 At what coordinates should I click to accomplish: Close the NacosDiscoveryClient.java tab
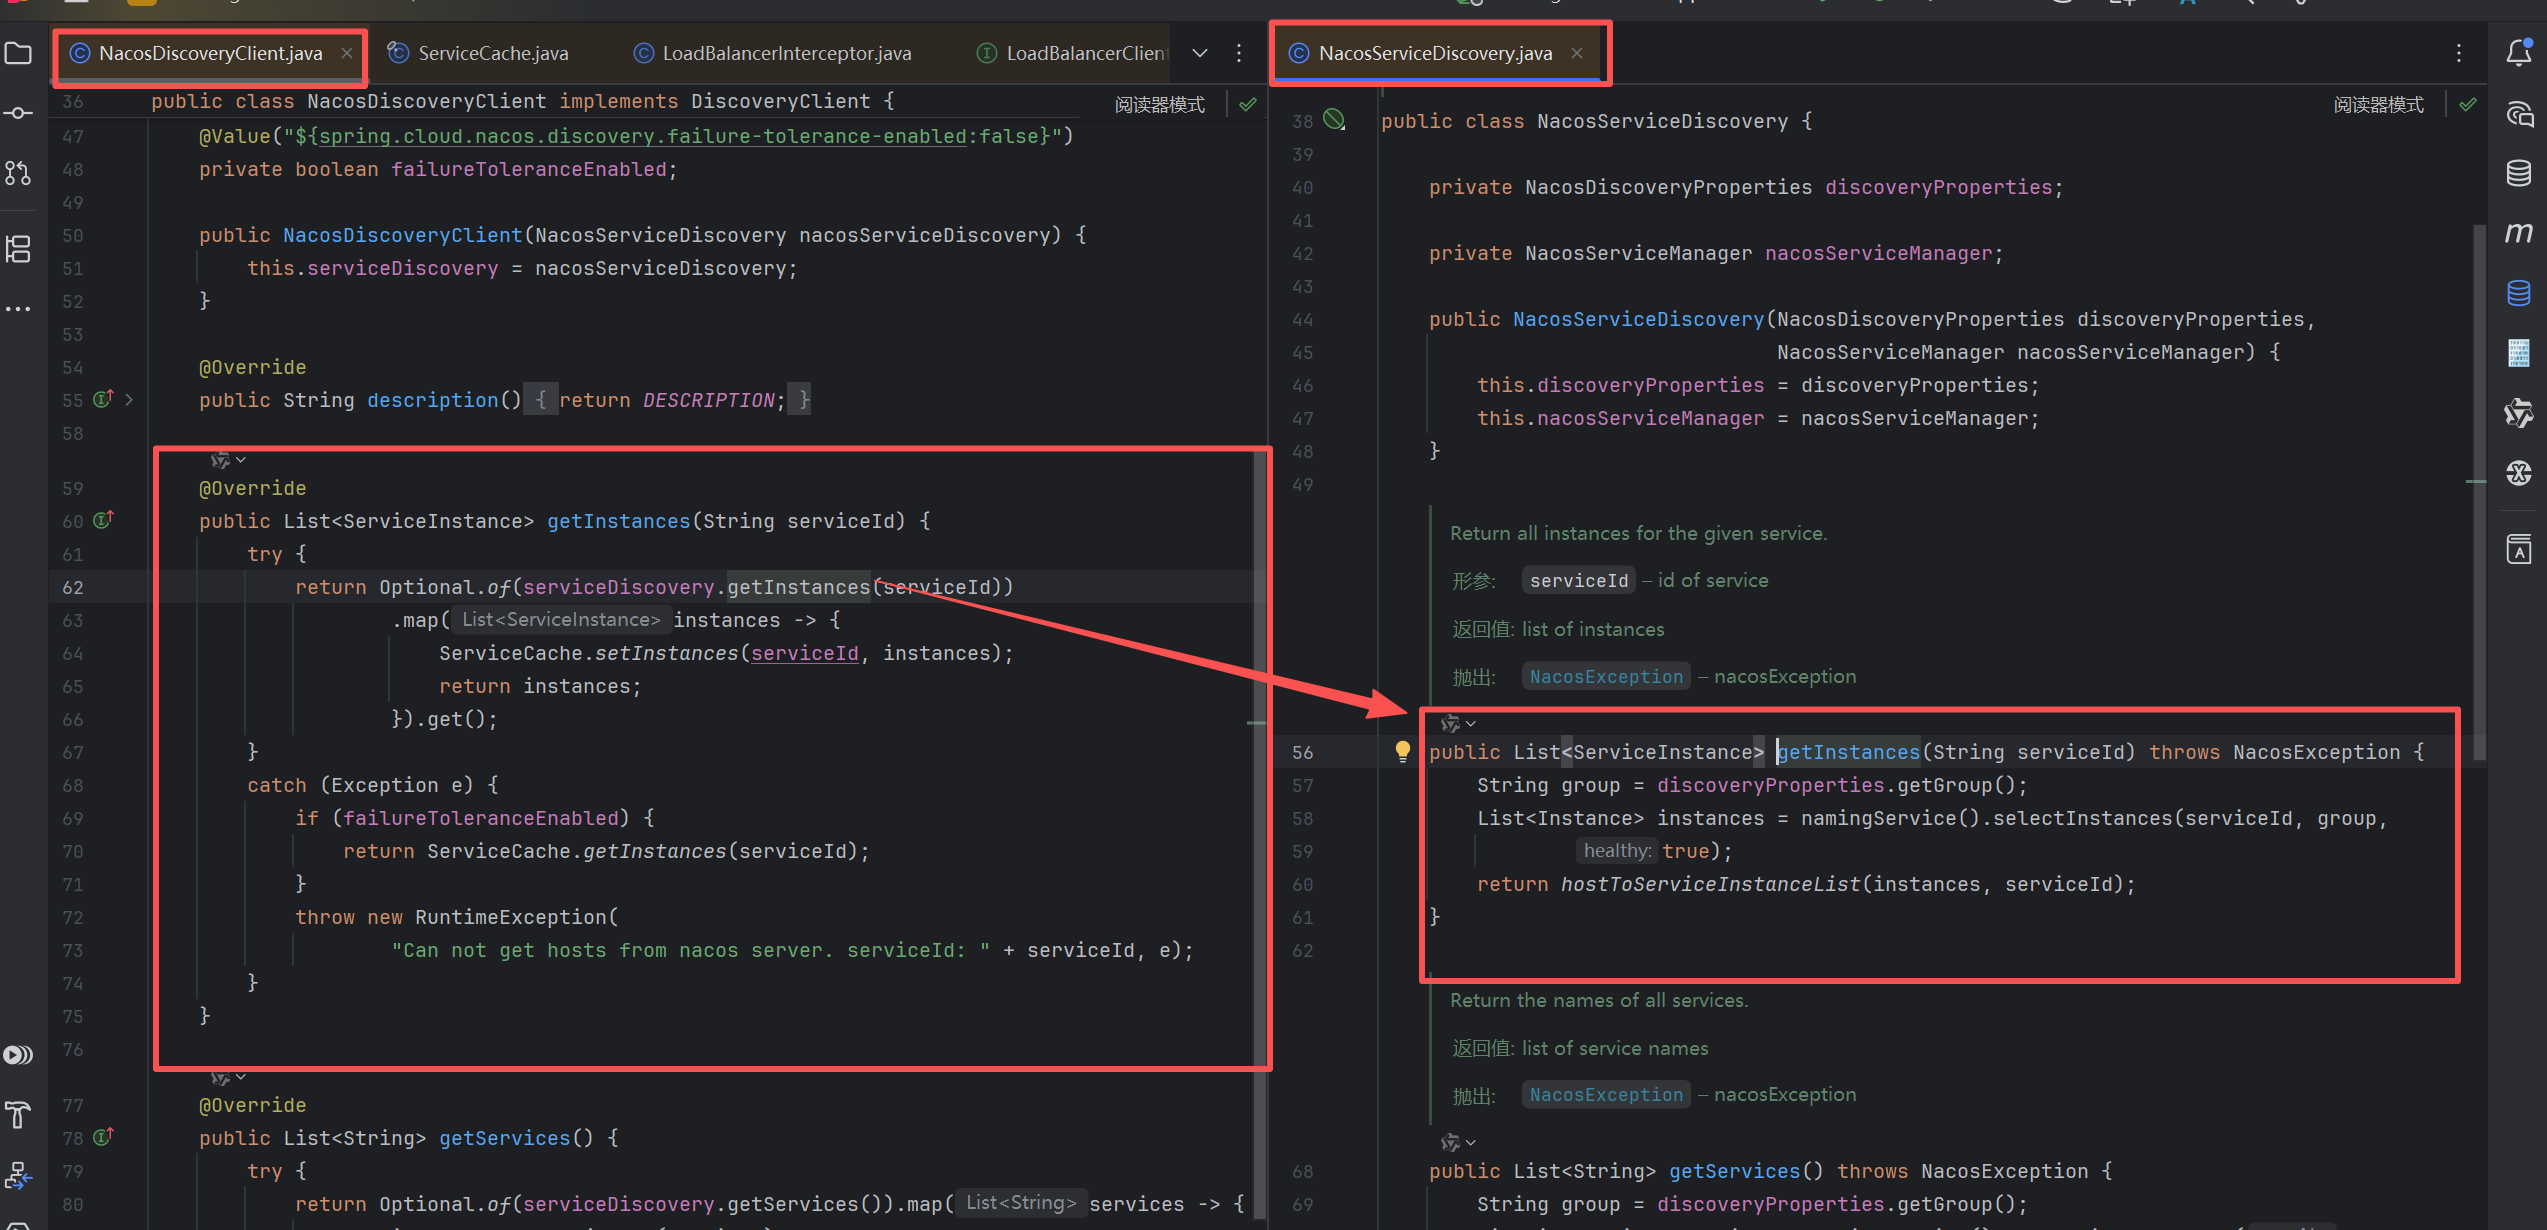[x=347, y=53]
